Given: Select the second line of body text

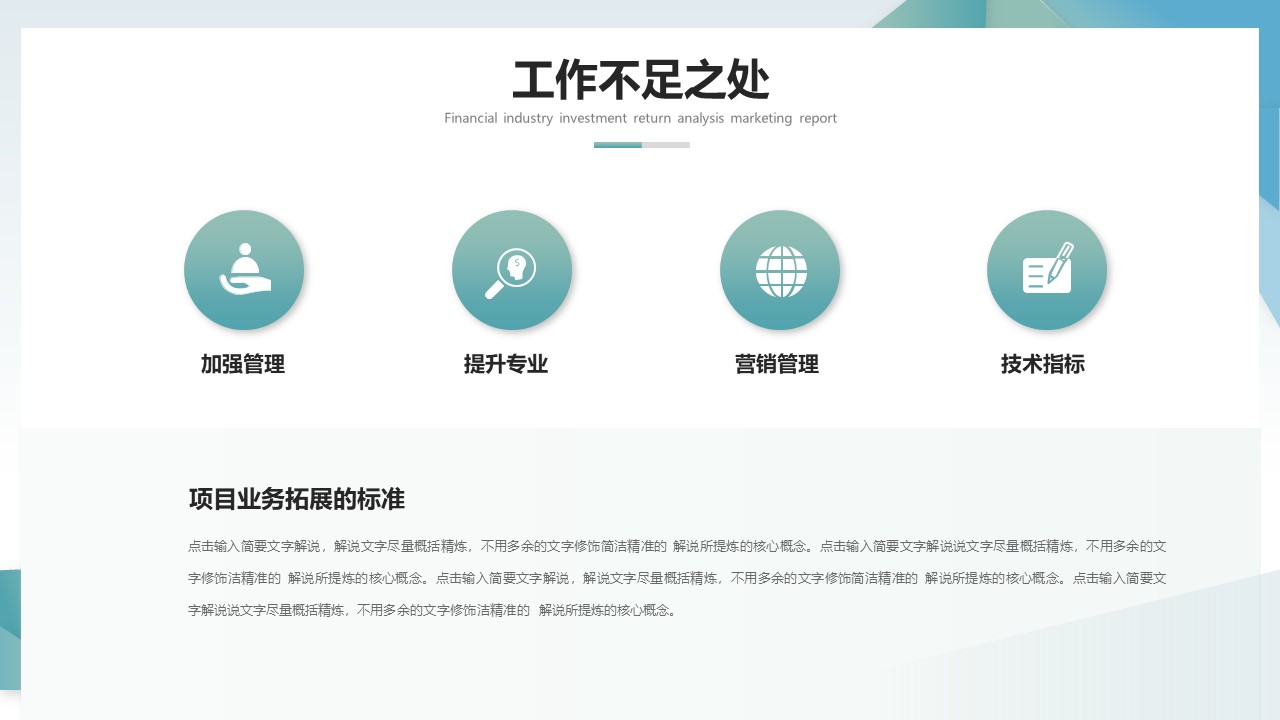Looking at the screenshot, I should point(677,578).
